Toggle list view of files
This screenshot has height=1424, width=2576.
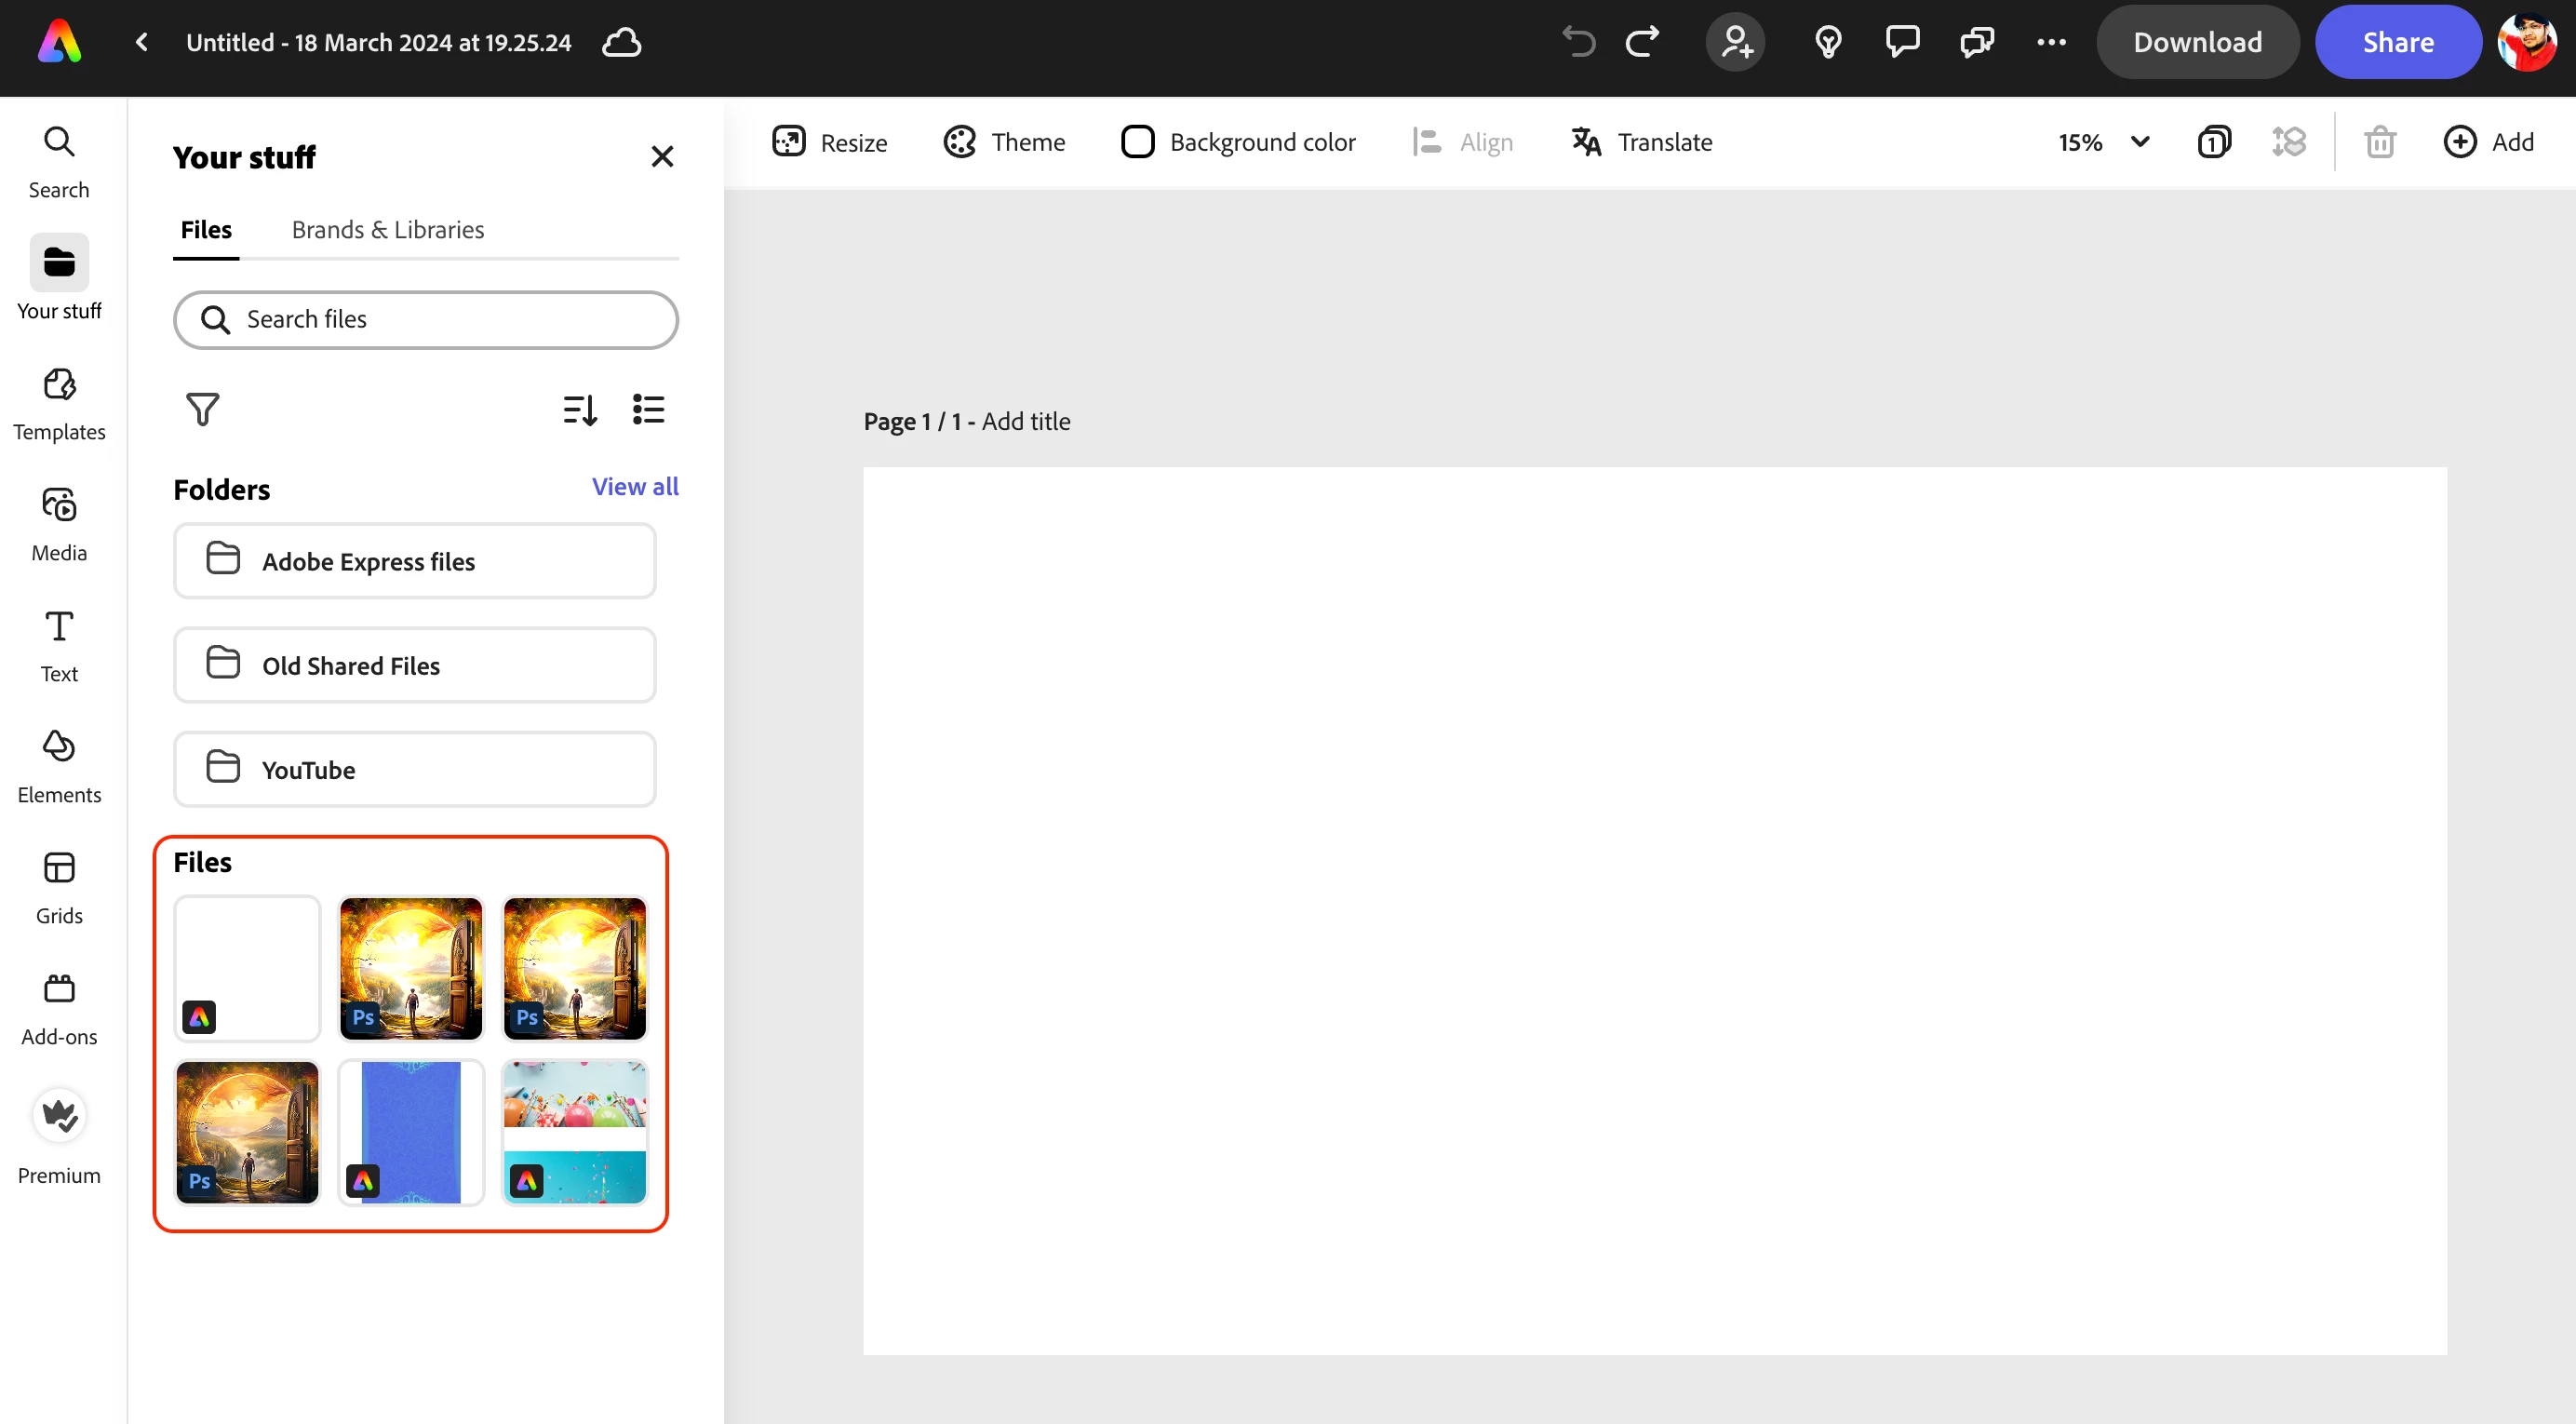tap(648, 408)
